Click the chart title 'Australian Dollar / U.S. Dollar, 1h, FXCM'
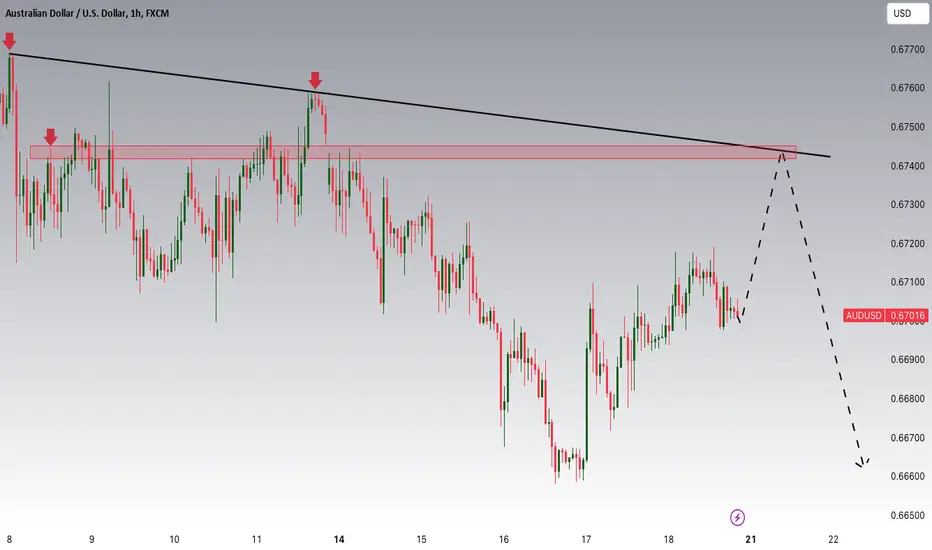 coord(87,13)
